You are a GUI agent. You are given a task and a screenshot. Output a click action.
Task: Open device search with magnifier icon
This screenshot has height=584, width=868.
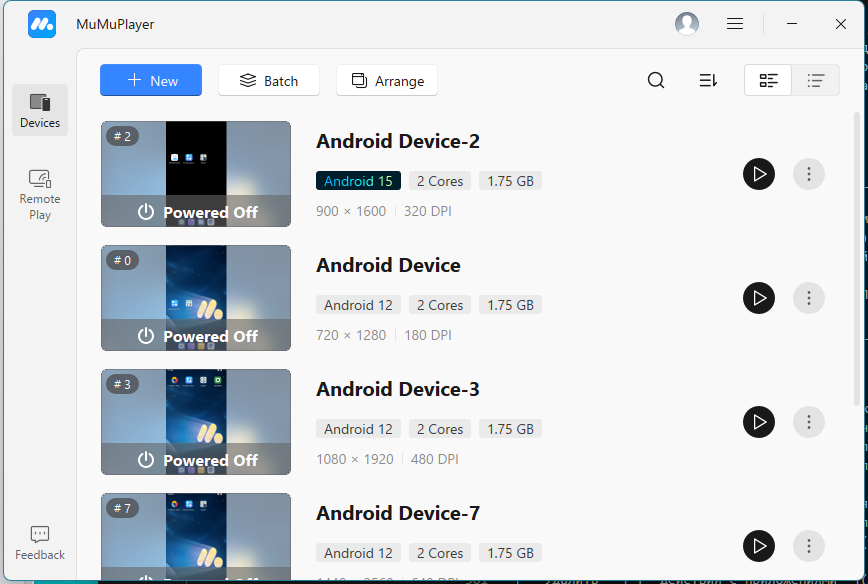click(x=656, y=80)
